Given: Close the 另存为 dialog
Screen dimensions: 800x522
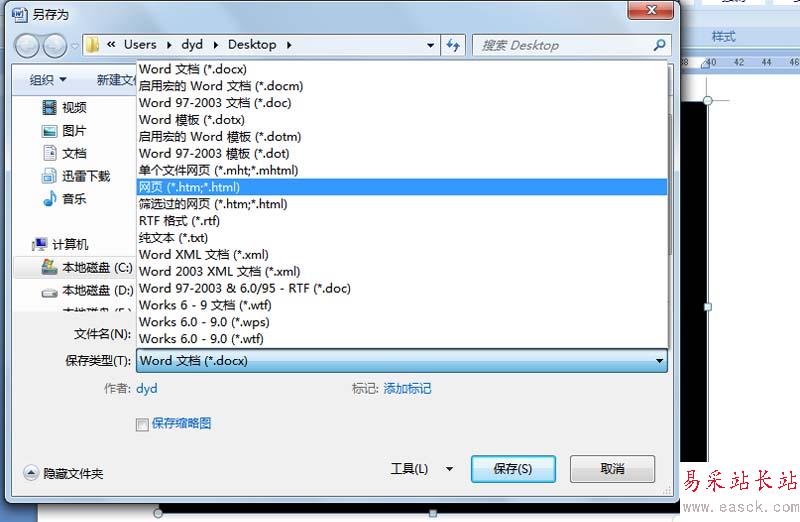Looking at the screenshot, I should coord(651,10).
